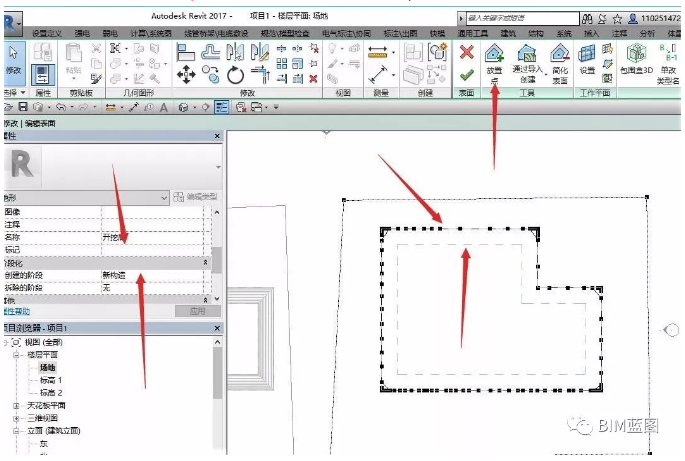Click Close Hidden Windows icon
This screenshot has width=685, height=461.
(x=241, y=107)
